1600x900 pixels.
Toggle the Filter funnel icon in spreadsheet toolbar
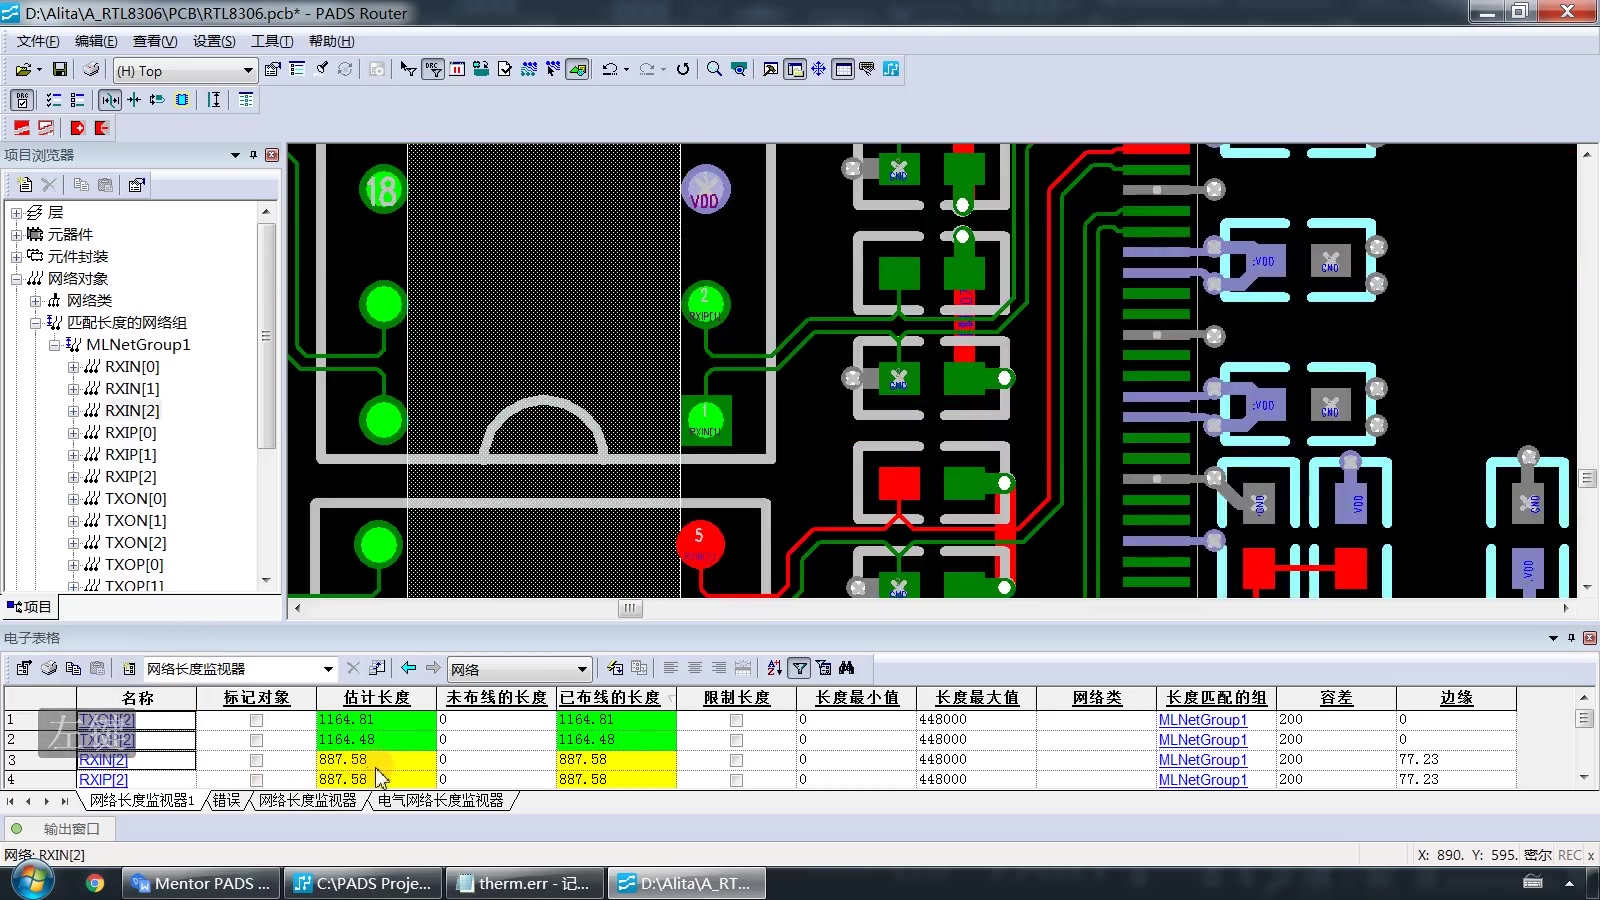799,668
